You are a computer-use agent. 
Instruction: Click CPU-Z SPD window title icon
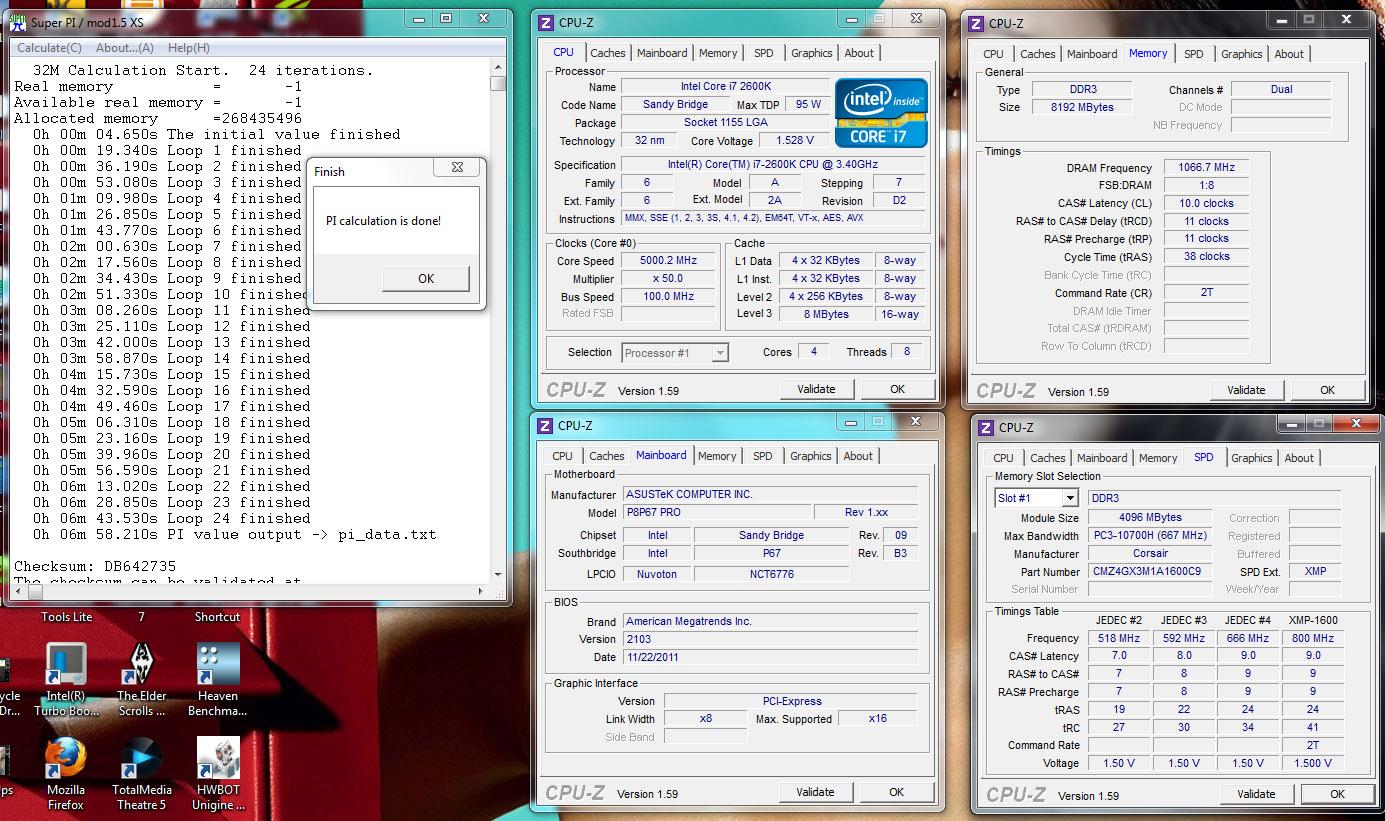tap(985, 427)
